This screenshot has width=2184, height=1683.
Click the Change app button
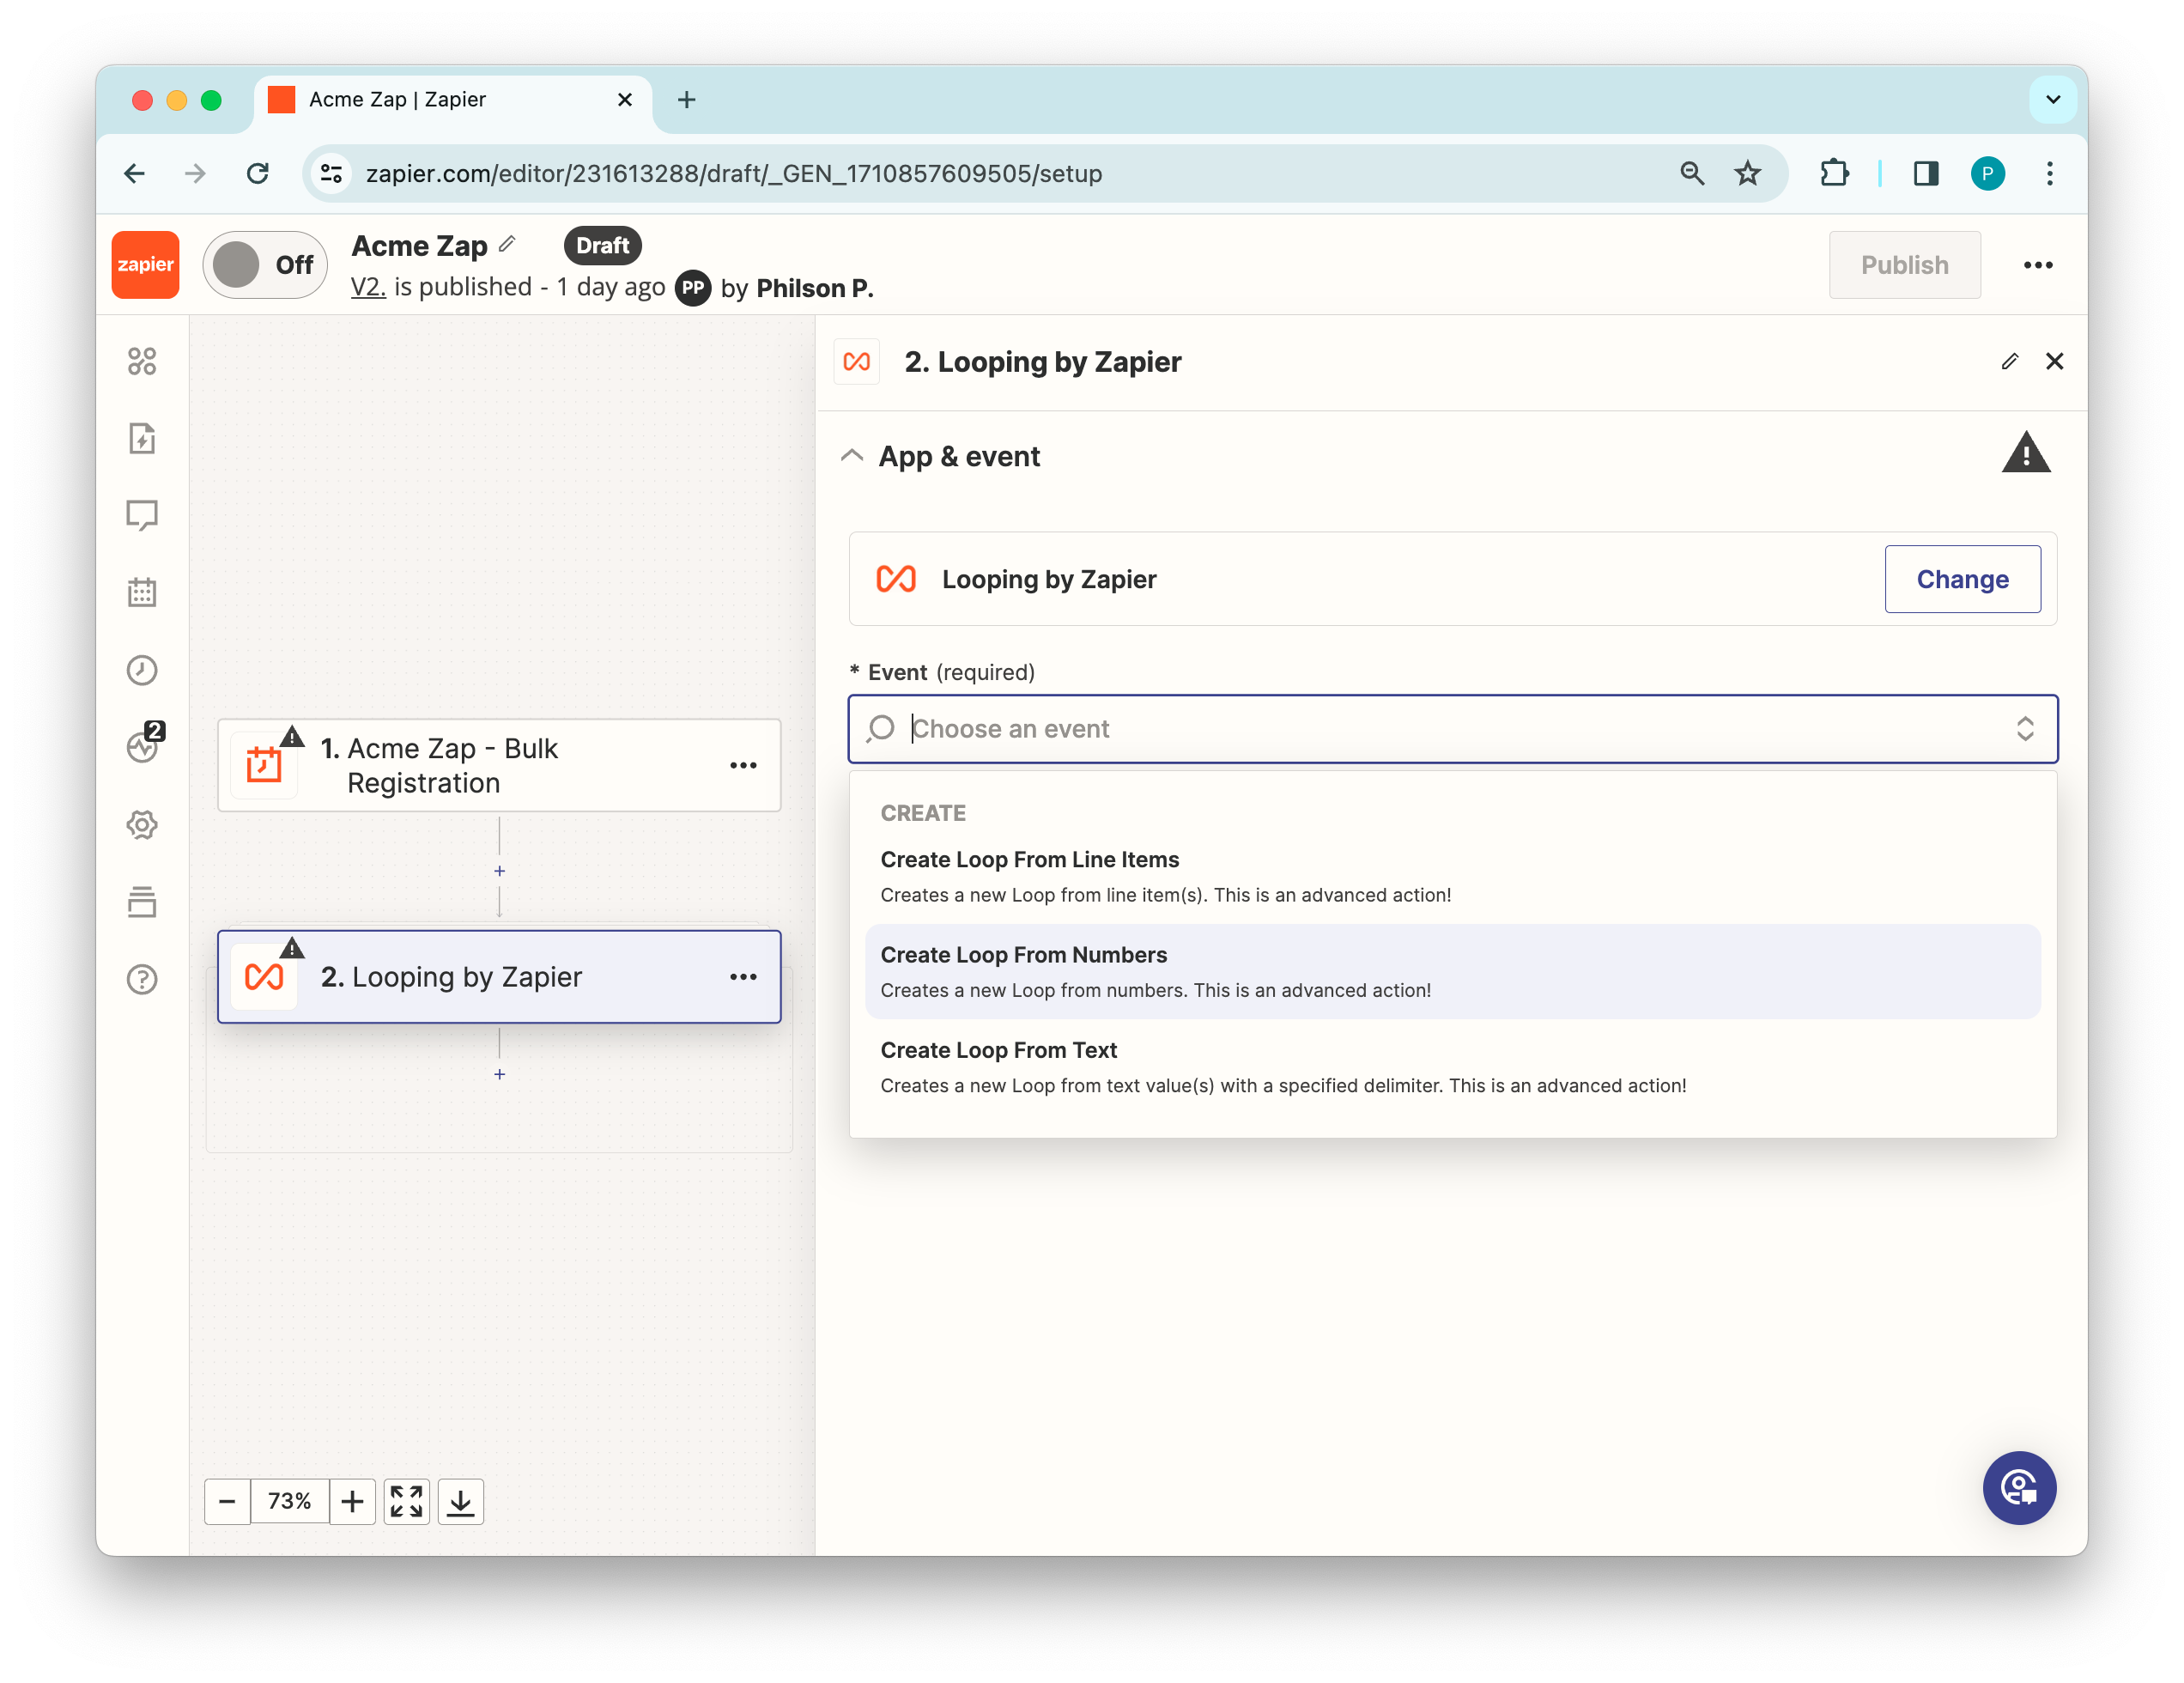pyautogui.click(x=1961, y=579)
